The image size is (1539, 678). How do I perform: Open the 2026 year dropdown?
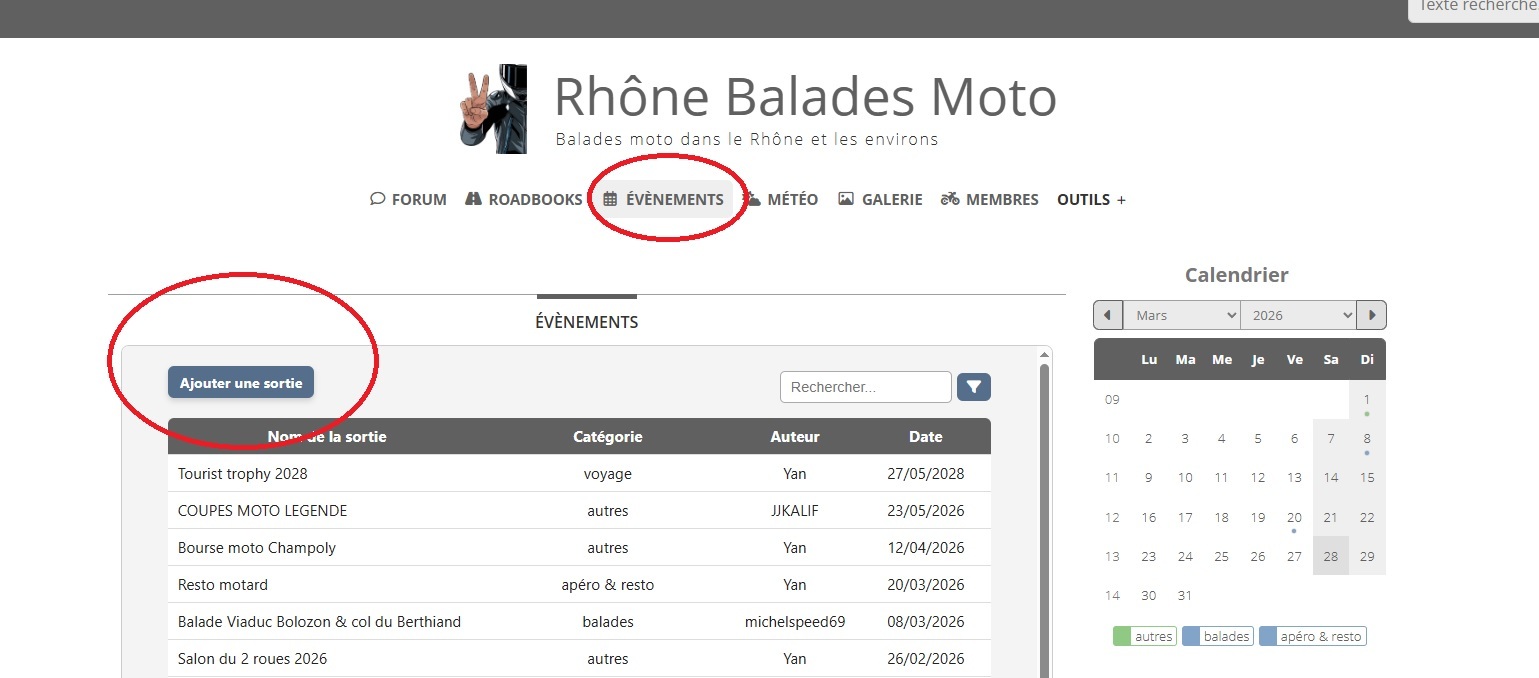tap(1298, 315)
